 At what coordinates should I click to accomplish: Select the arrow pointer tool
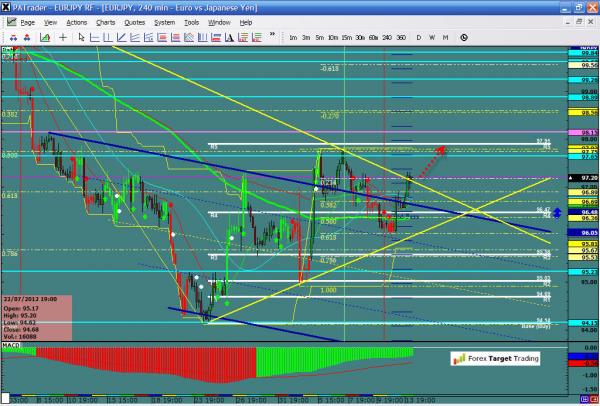[x=82, y=37]
